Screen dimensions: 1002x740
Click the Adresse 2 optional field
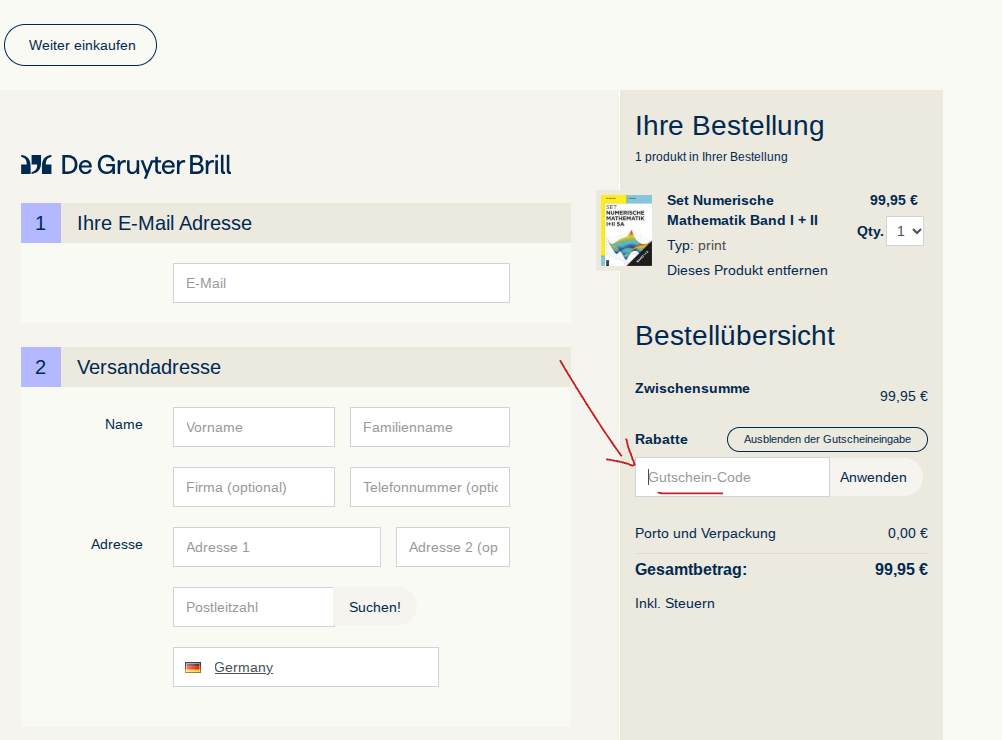coord(453,547)
